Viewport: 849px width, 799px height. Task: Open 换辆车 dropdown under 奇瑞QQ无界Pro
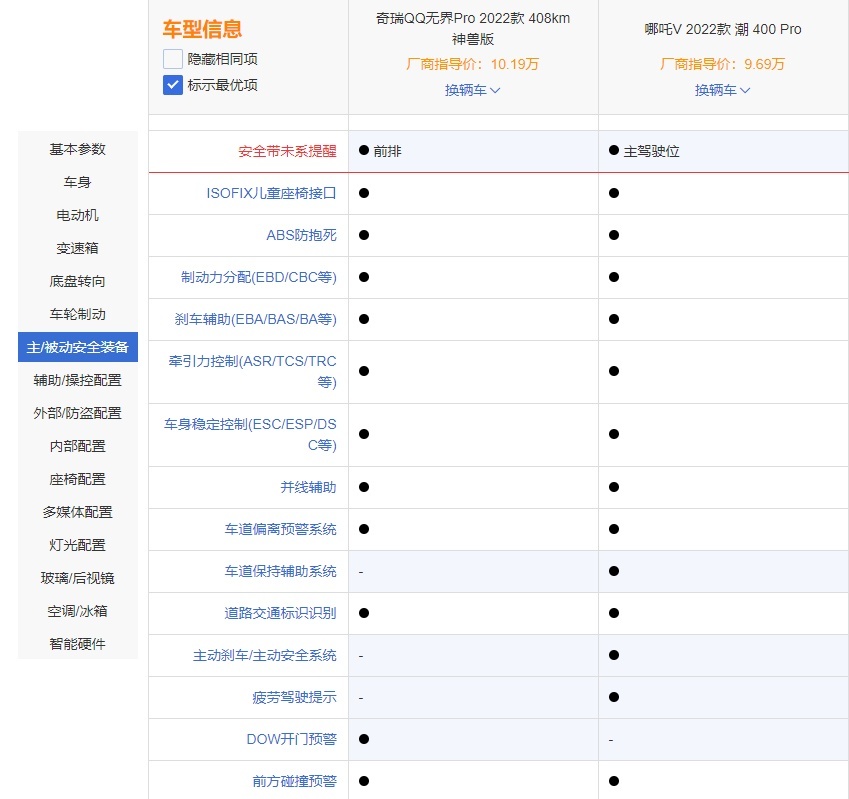tap(473, 90)
